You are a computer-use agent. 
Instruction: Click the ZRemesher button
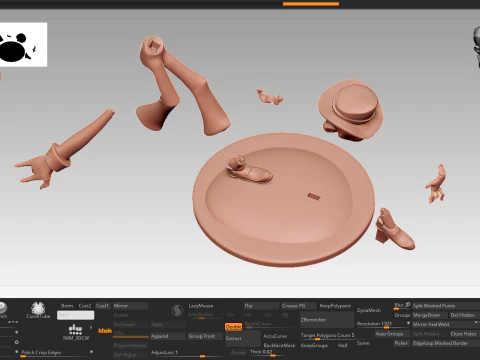[x=327, y=320]
